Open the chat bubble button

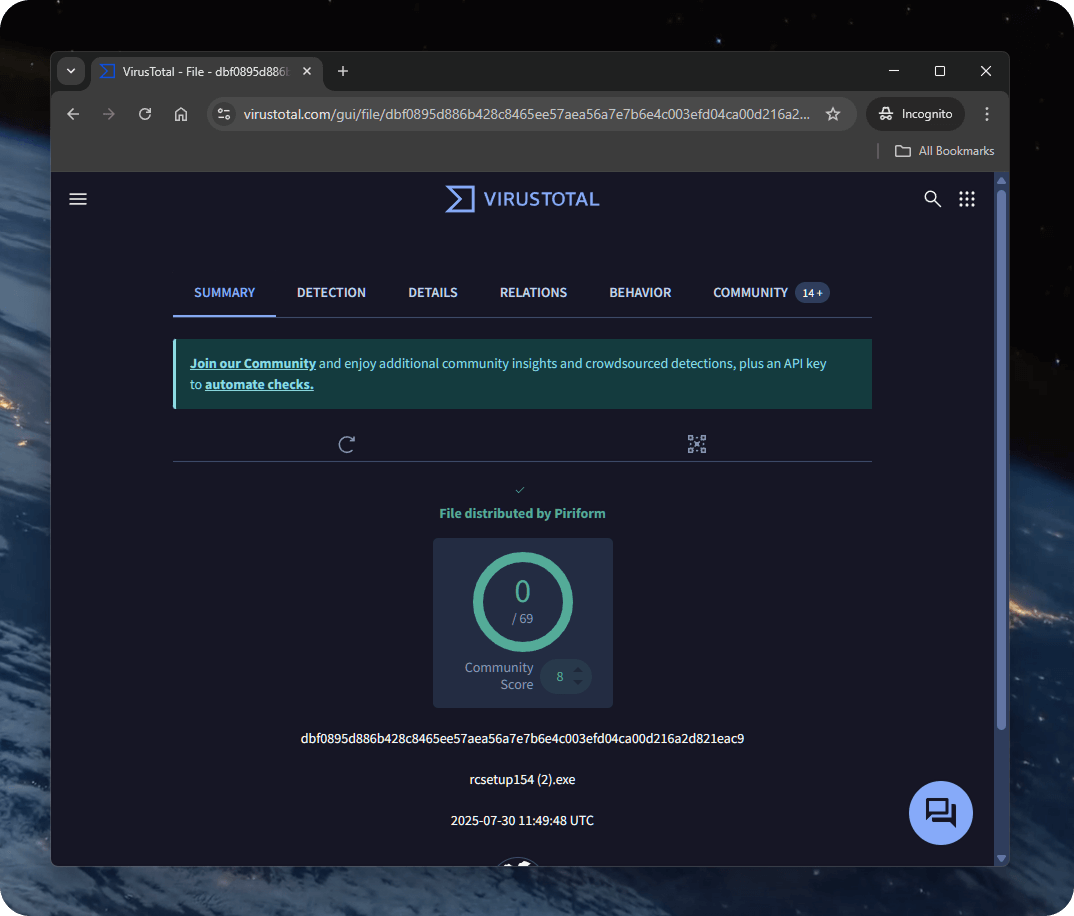pos(940,813)
